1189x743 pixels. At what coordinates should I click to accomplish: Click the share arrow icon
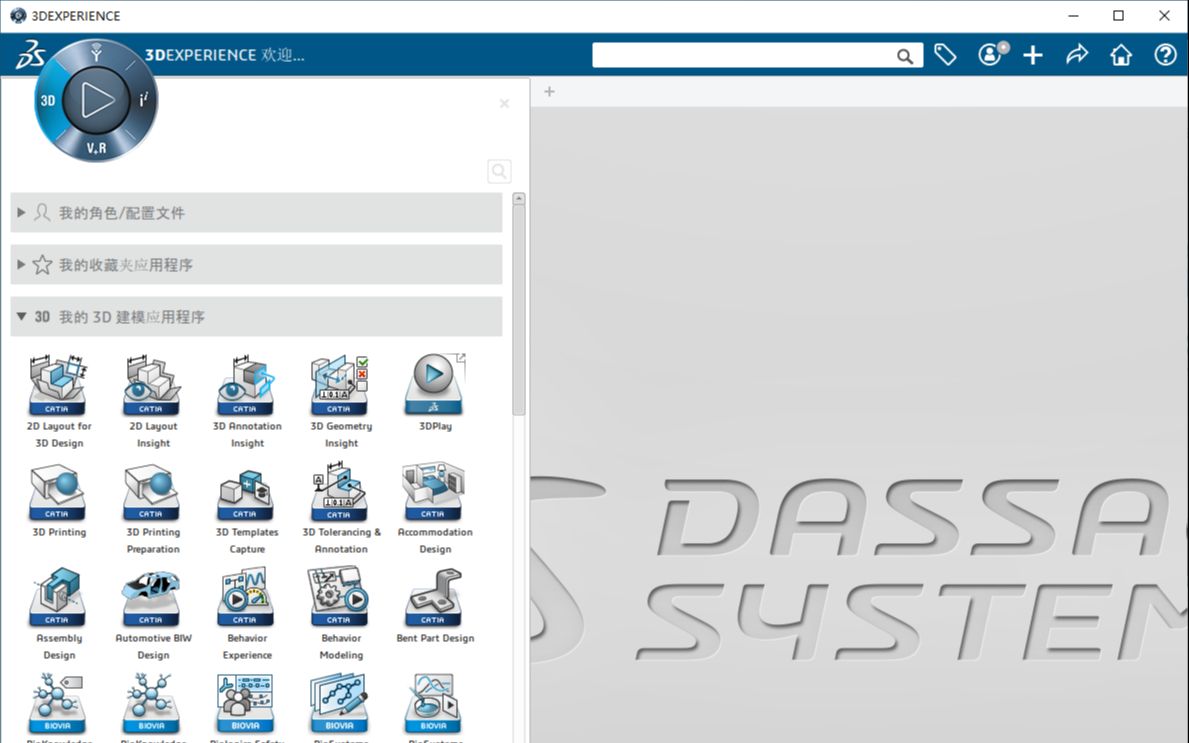pyautogui.click(x=1077, y=55)
